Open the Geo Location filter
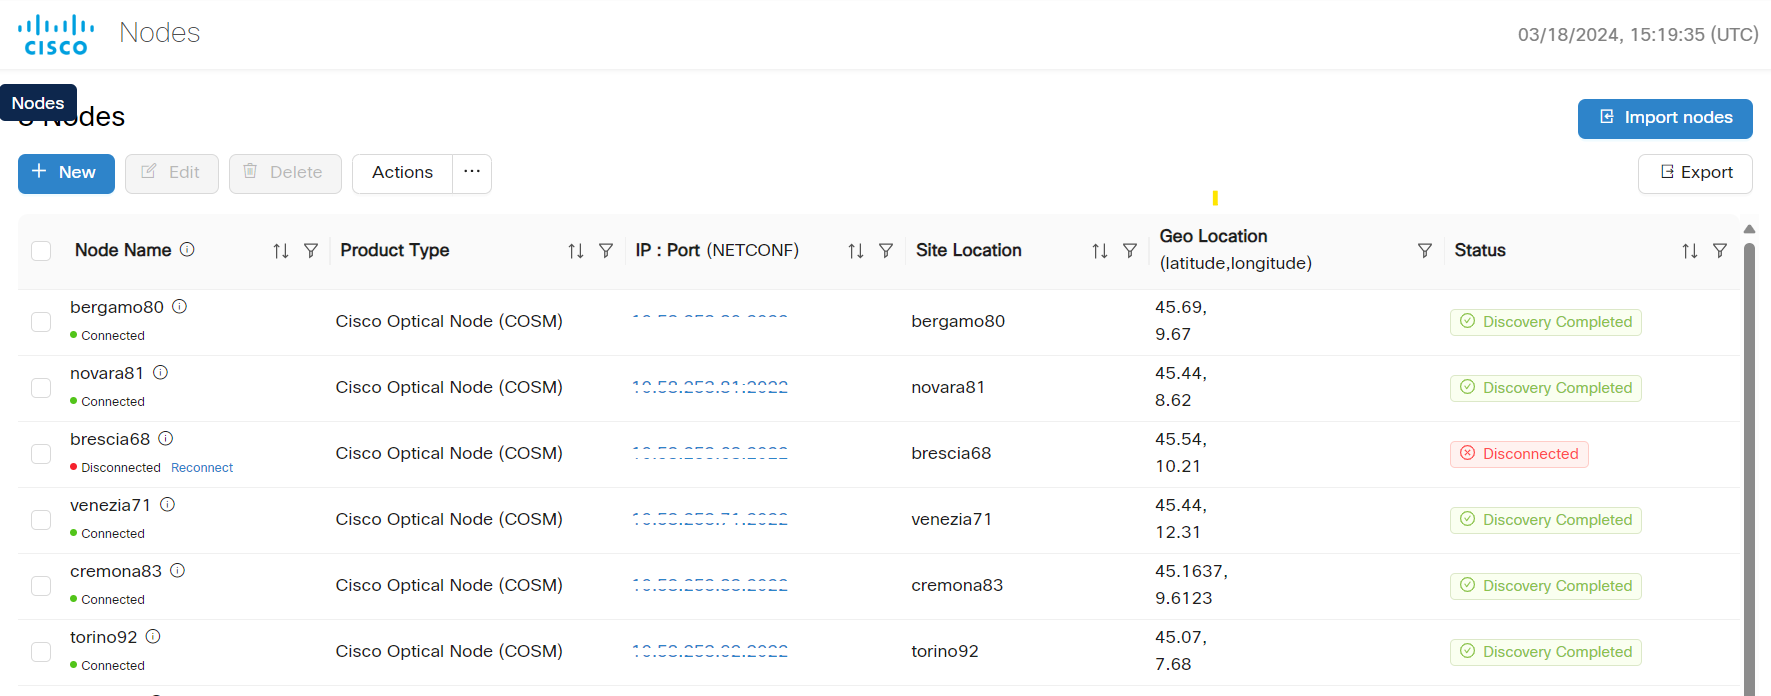Screen dimensions: 1771x696 pyautogui.click(x=1425, y=251)
